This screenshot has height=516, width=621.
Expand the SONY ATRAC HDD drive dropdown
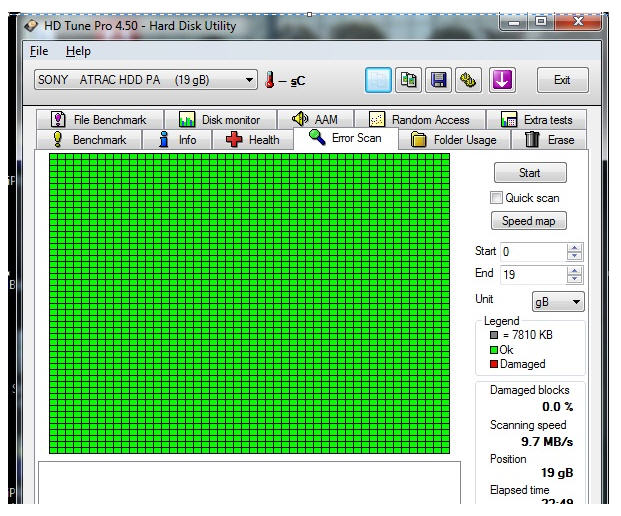pos(250,80)
